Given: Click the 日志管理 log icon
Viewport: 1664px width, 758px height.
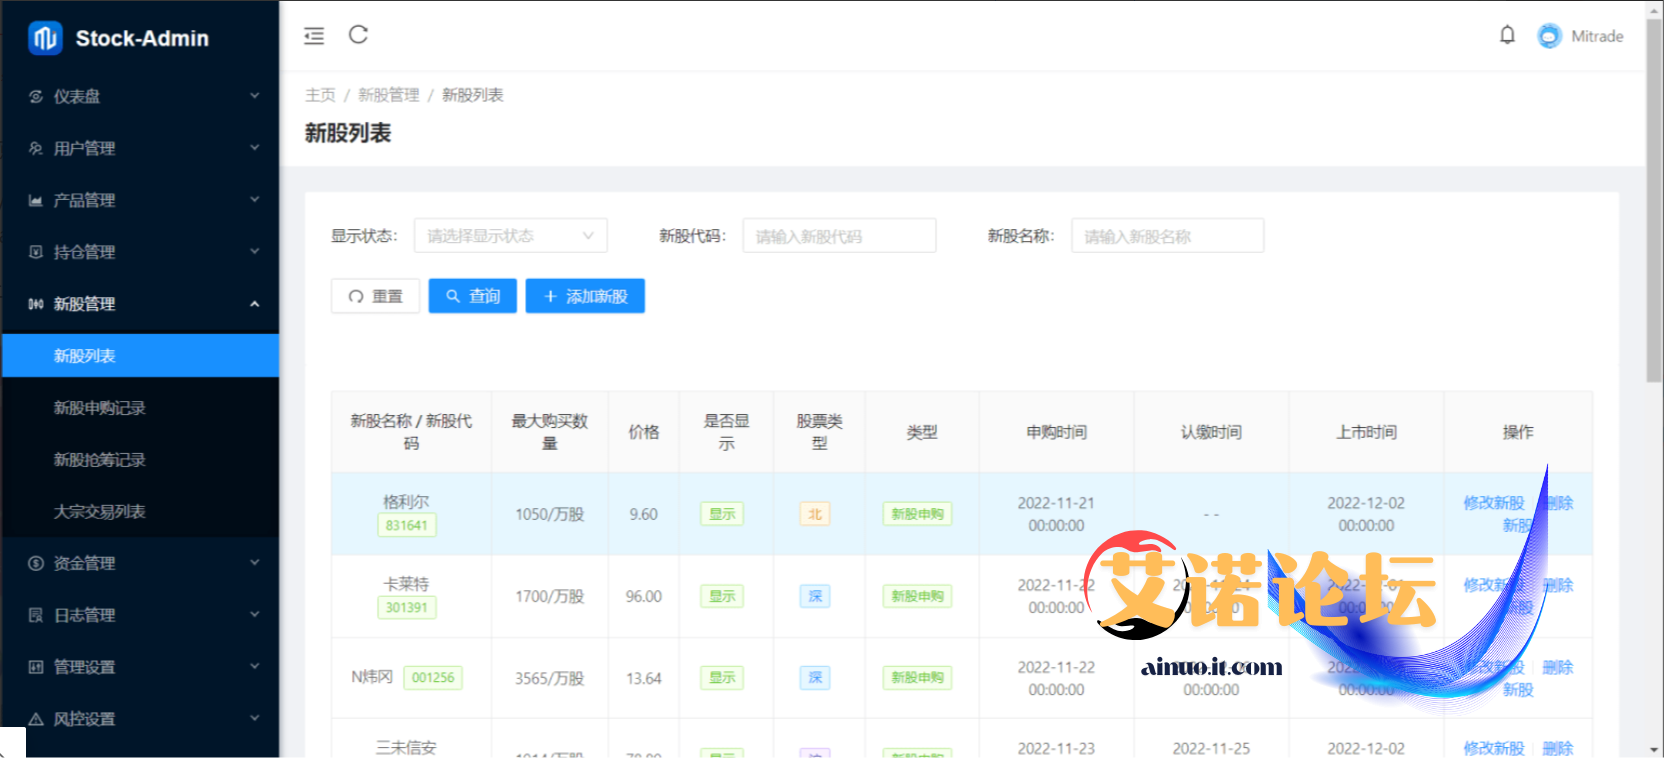Looking at the screenshot, I should [36, 615].
